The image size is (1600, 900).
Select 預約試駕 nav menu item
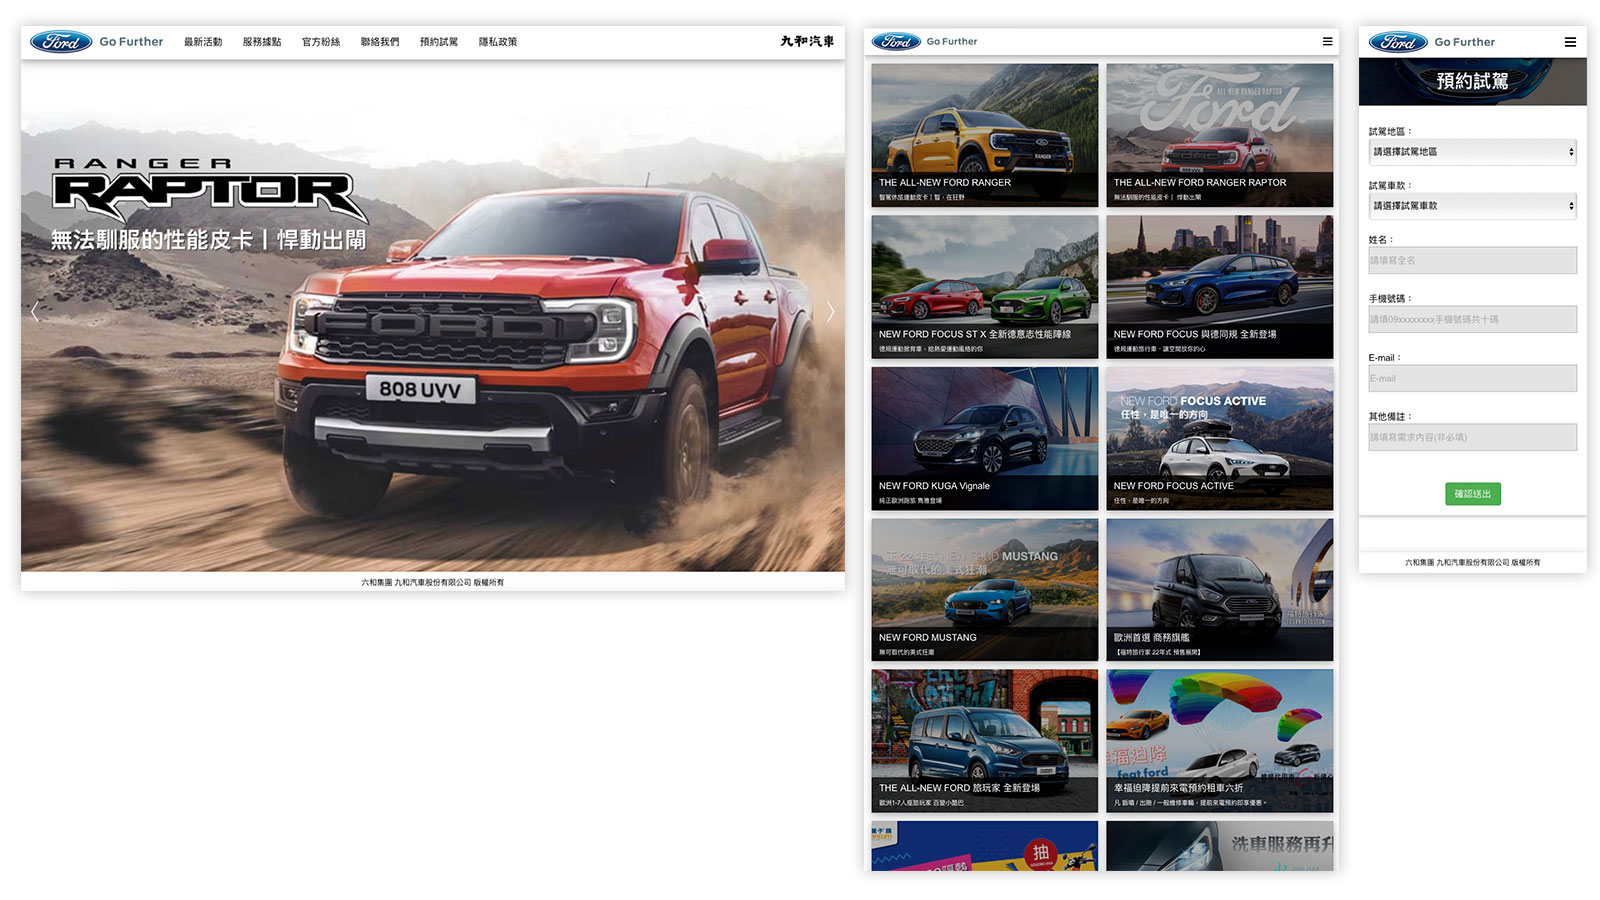[x=439, y=42]
